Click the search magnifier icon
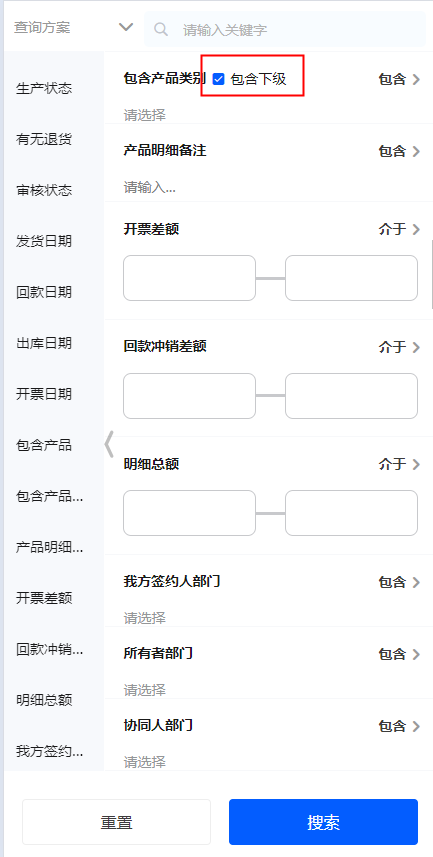Viewport: 433px width, 857px height. pyautogui.click(x=161, y=29)
